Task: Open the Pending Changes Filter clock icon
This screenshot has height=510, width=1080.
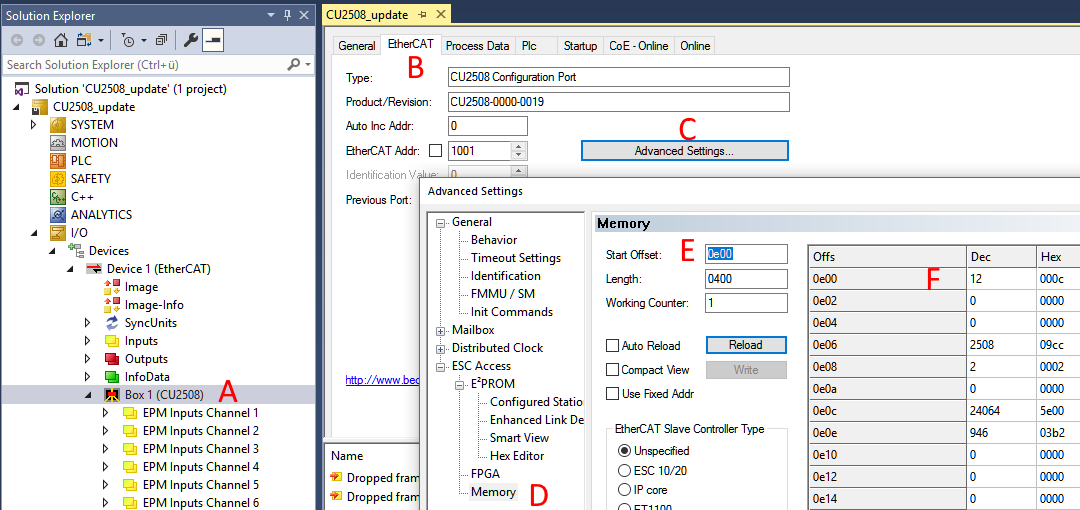Action: [128, 40]
